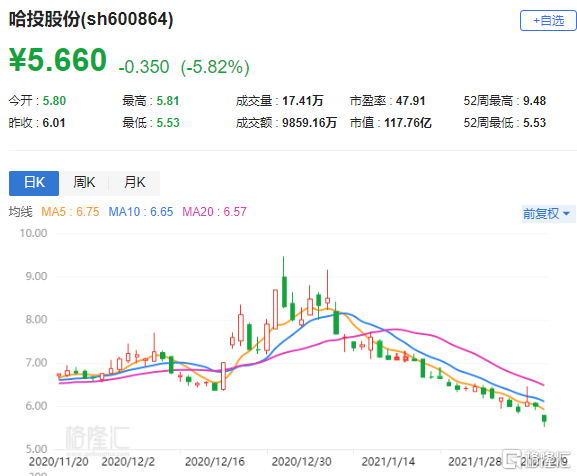
Task: Click the price change value -0.350
Action: [144, 67]
